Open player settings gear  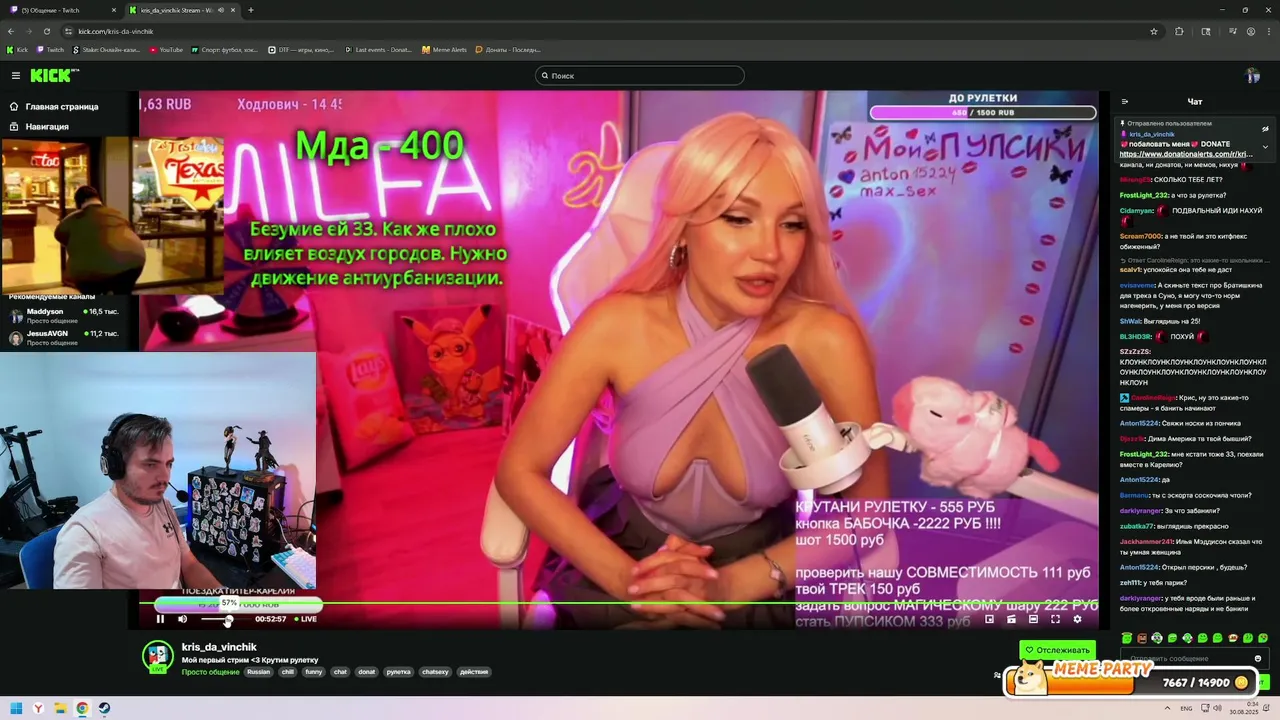(x=1077, y=619)
